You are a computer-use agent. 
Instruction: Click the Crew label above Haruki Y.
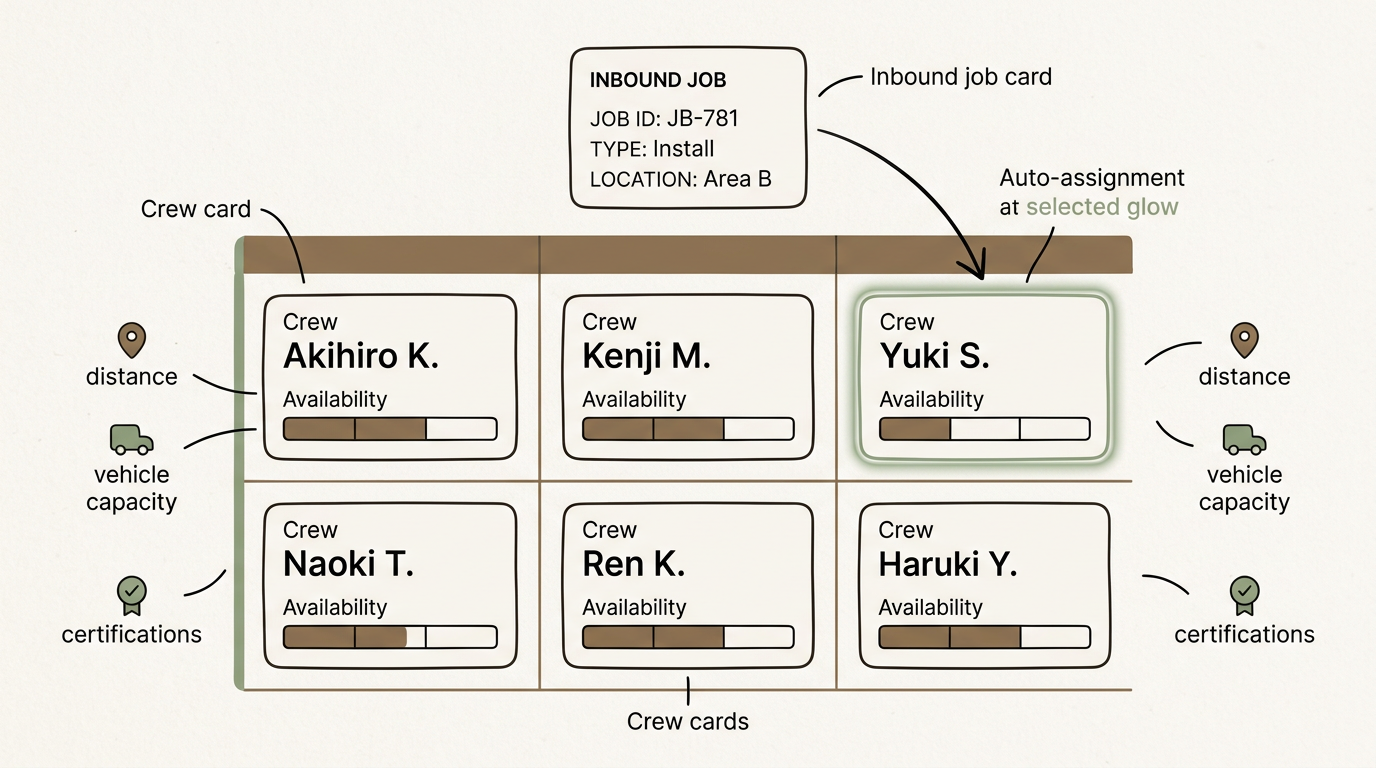(906, 530)
